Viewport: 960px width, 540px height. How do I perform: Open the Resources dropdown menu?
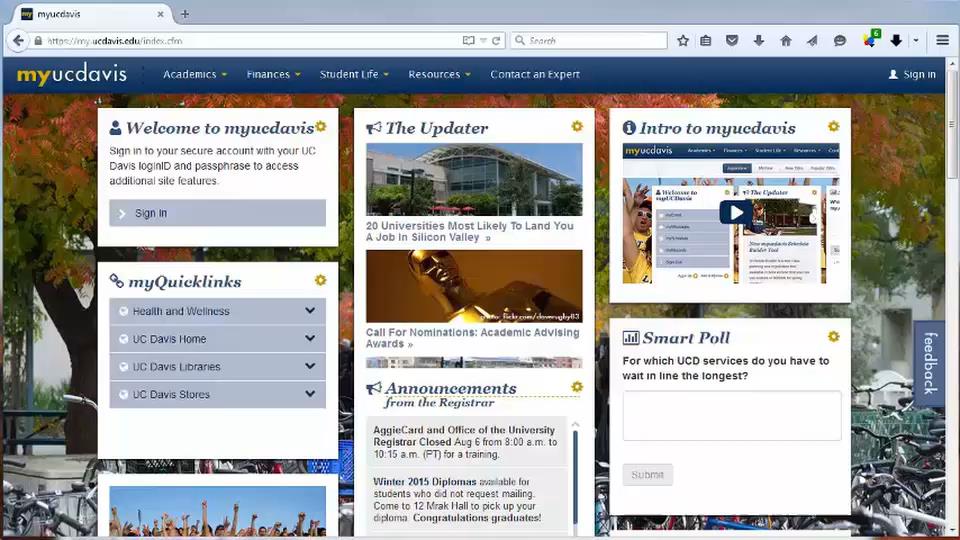439,74
